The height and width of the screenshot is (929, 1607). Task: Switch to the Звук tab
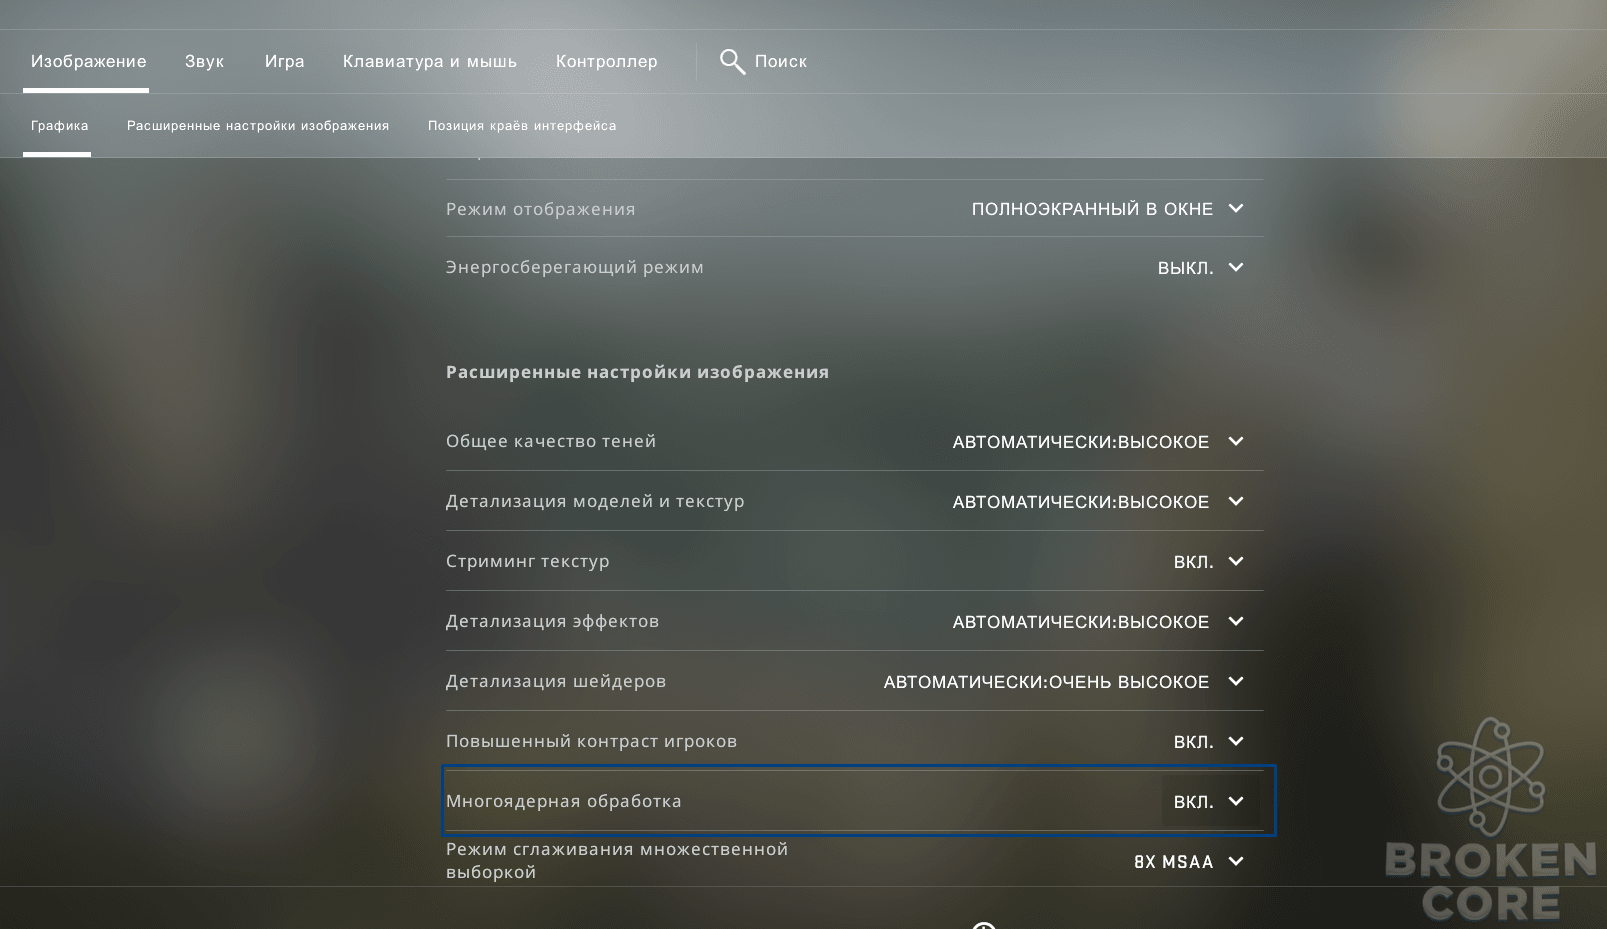pyautogui.click(x=204, y=62)
